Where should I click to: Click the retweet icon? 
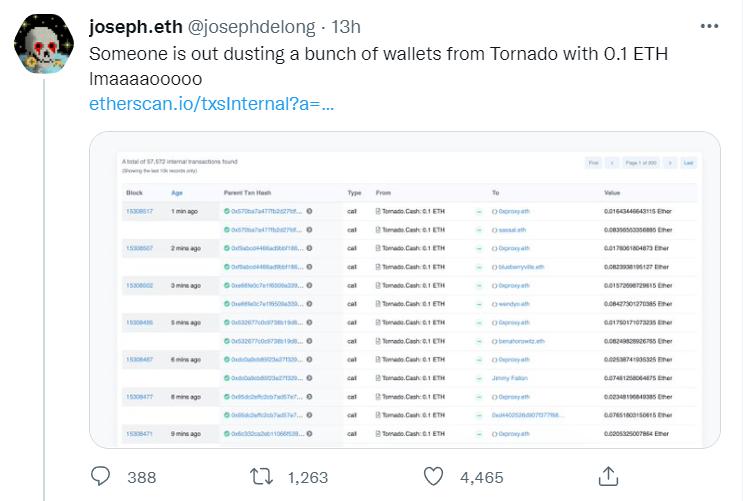[260, 477]
